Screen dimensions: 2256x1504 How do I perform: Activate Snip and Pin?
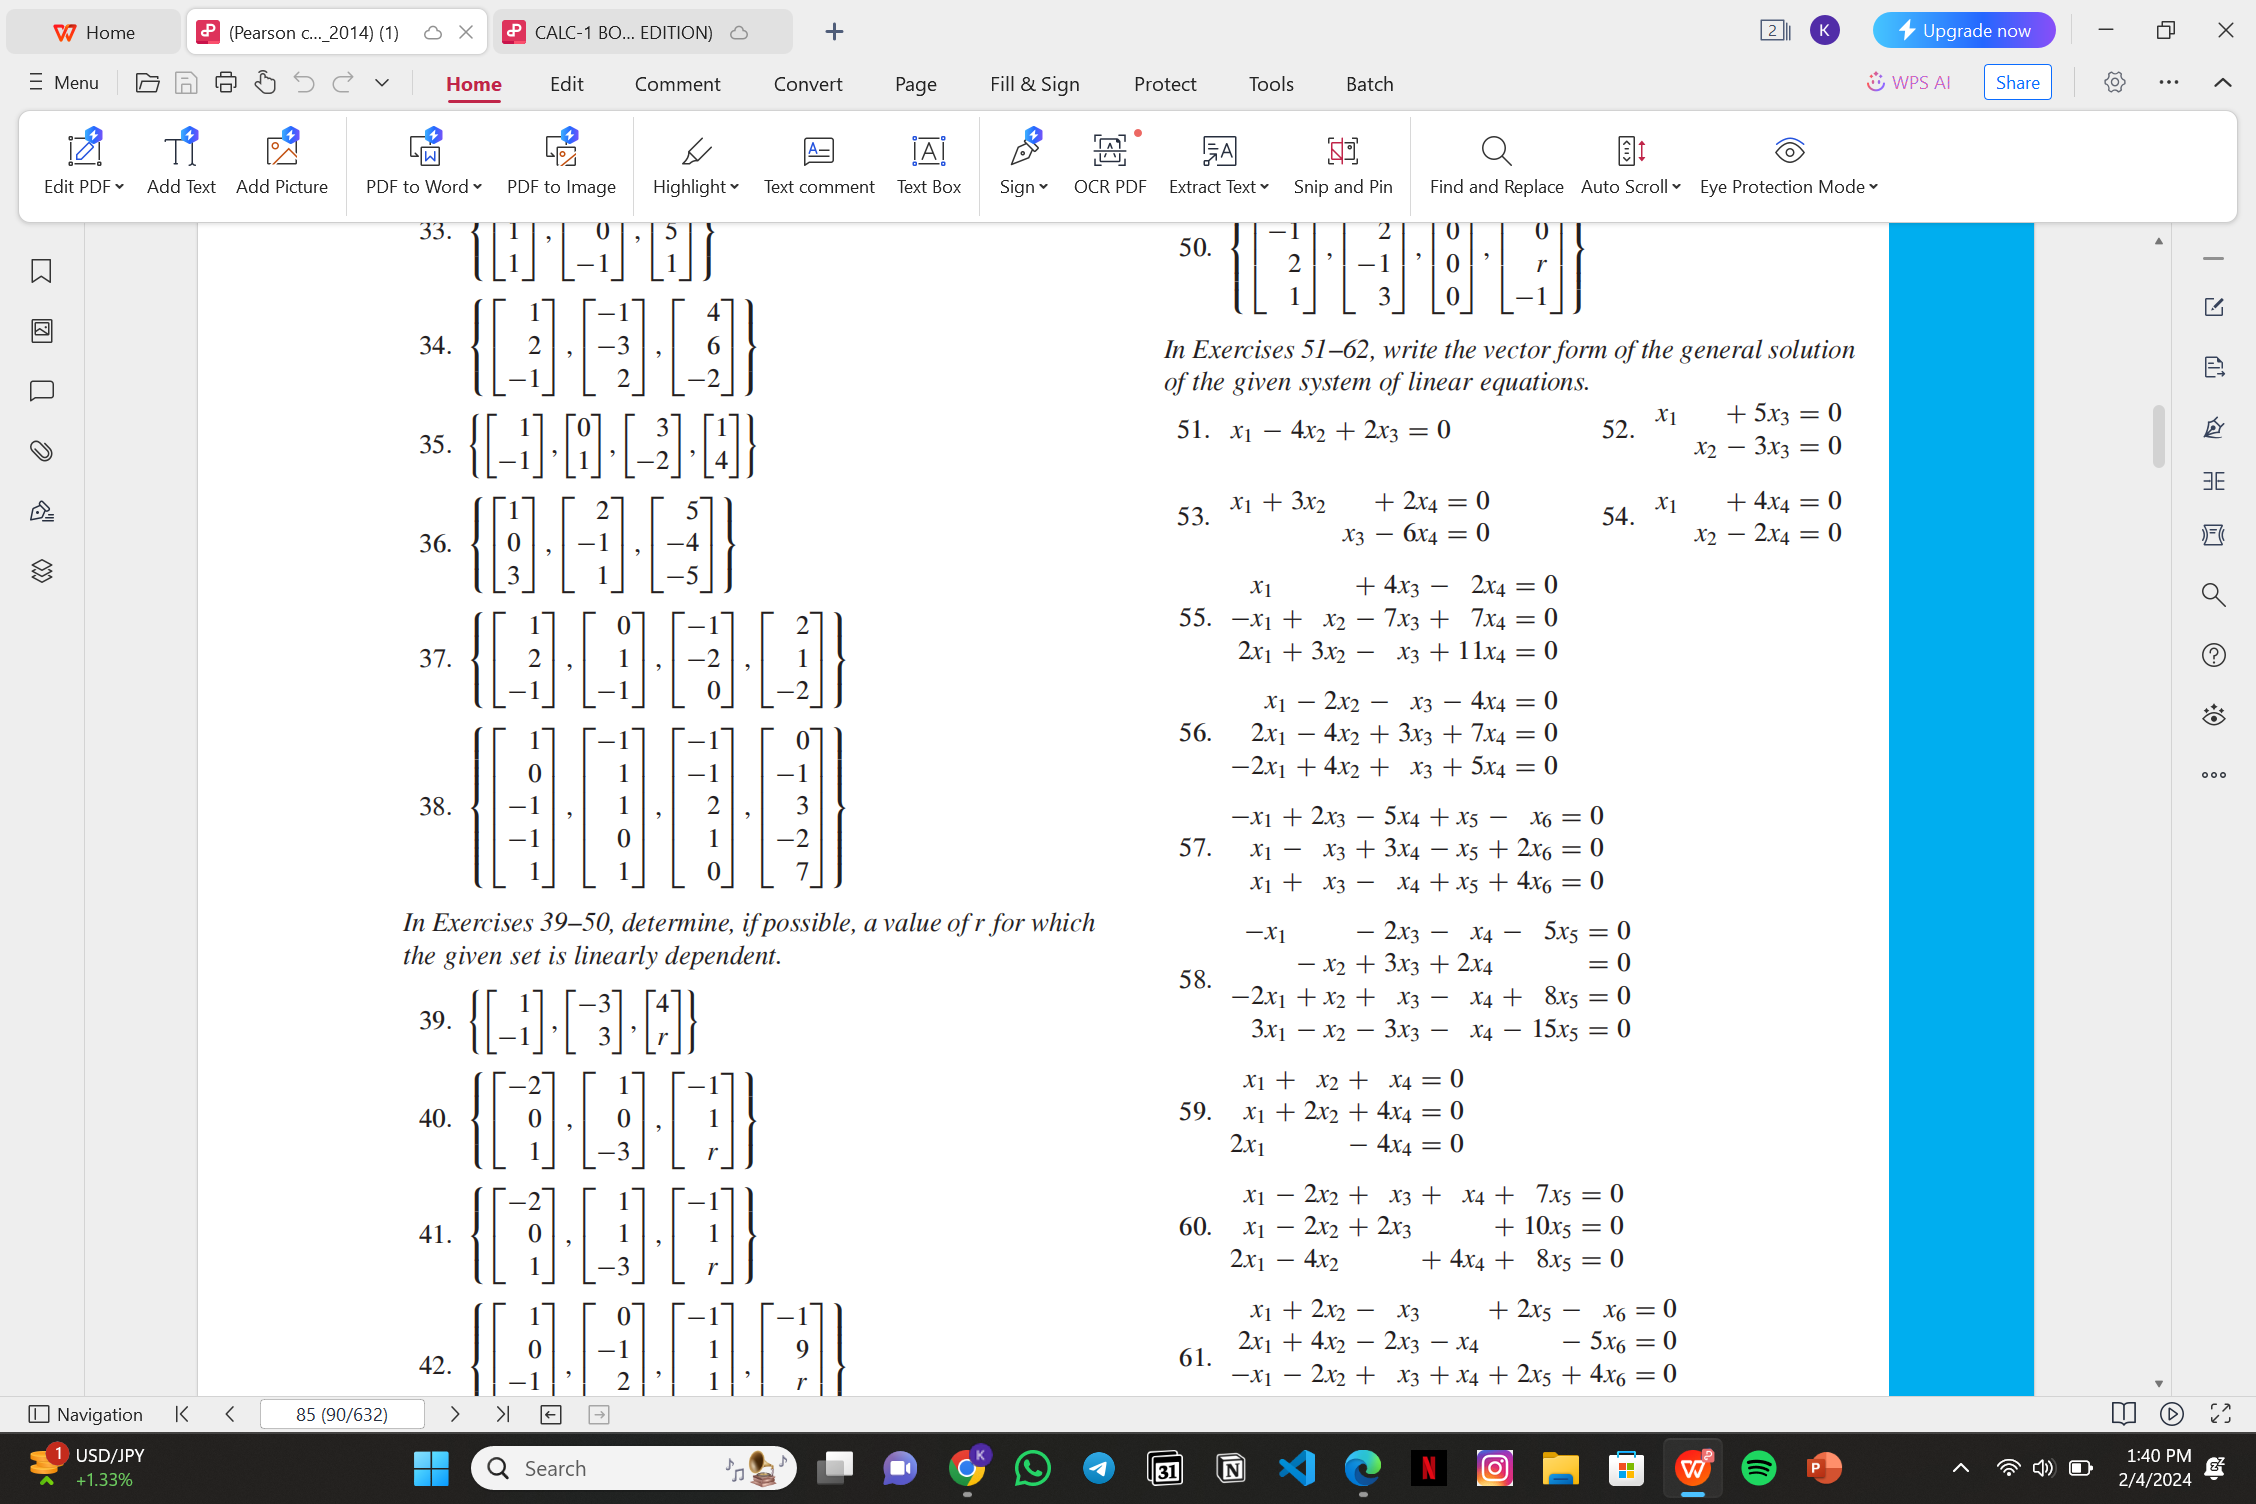pyautogui.click(x=1343, y=165)
